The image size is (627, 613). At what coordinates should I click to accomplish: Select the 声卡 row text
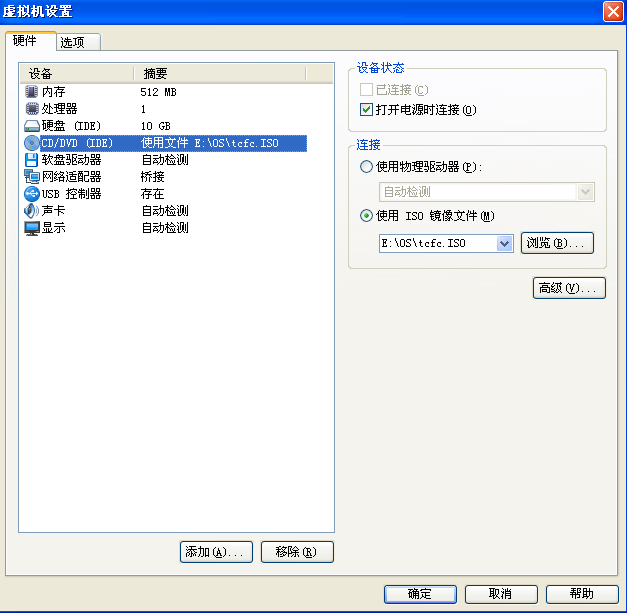(x=54, y=211)
